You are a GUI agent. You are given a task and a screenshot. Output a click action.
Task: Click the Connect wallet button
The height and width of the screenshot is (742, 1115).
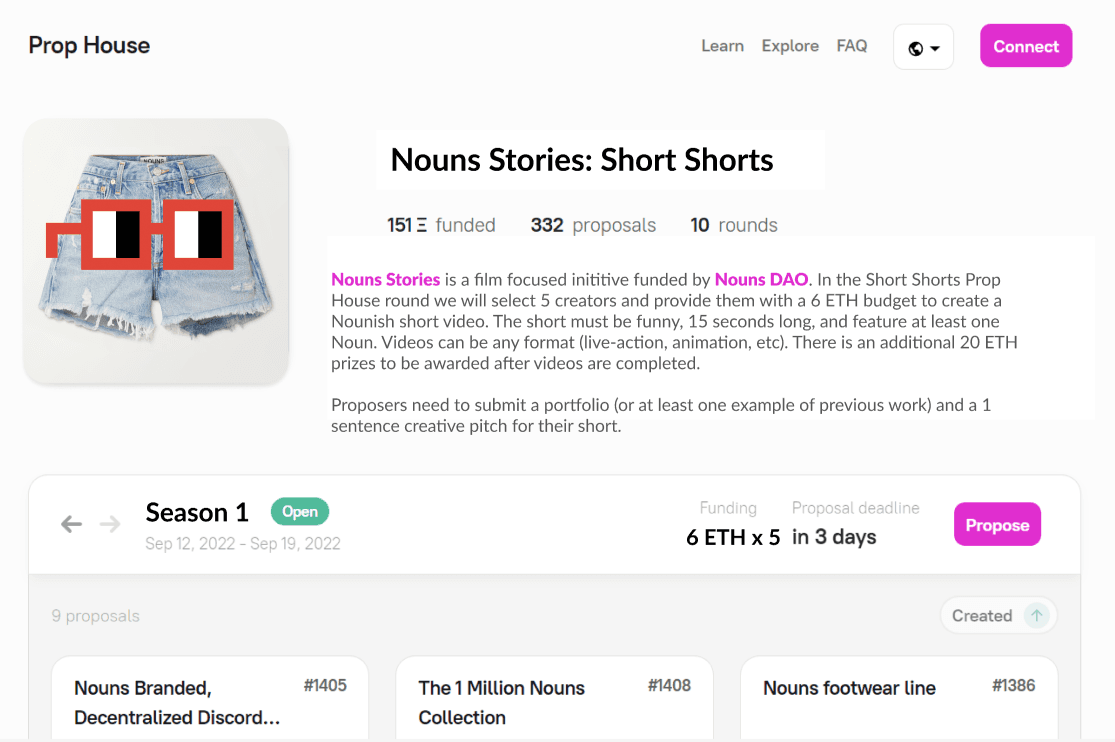[x=1026, y=46]
